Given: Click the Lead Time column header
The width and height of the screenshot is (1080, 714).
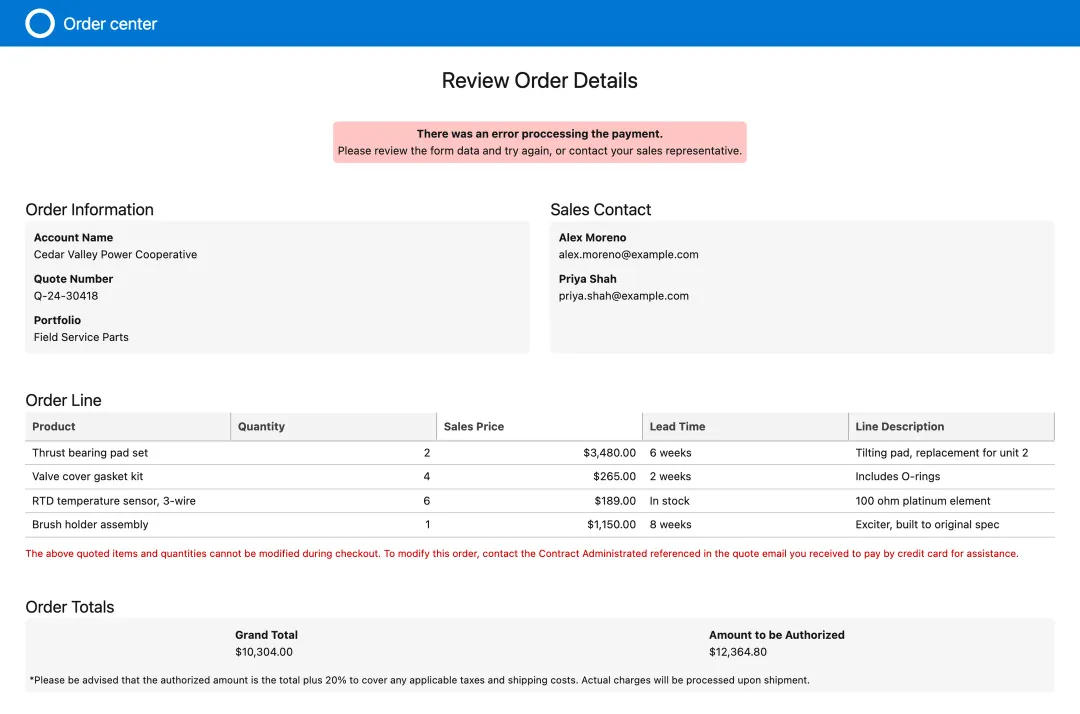Looking at the screenshot, I should [x=745, y=427].
